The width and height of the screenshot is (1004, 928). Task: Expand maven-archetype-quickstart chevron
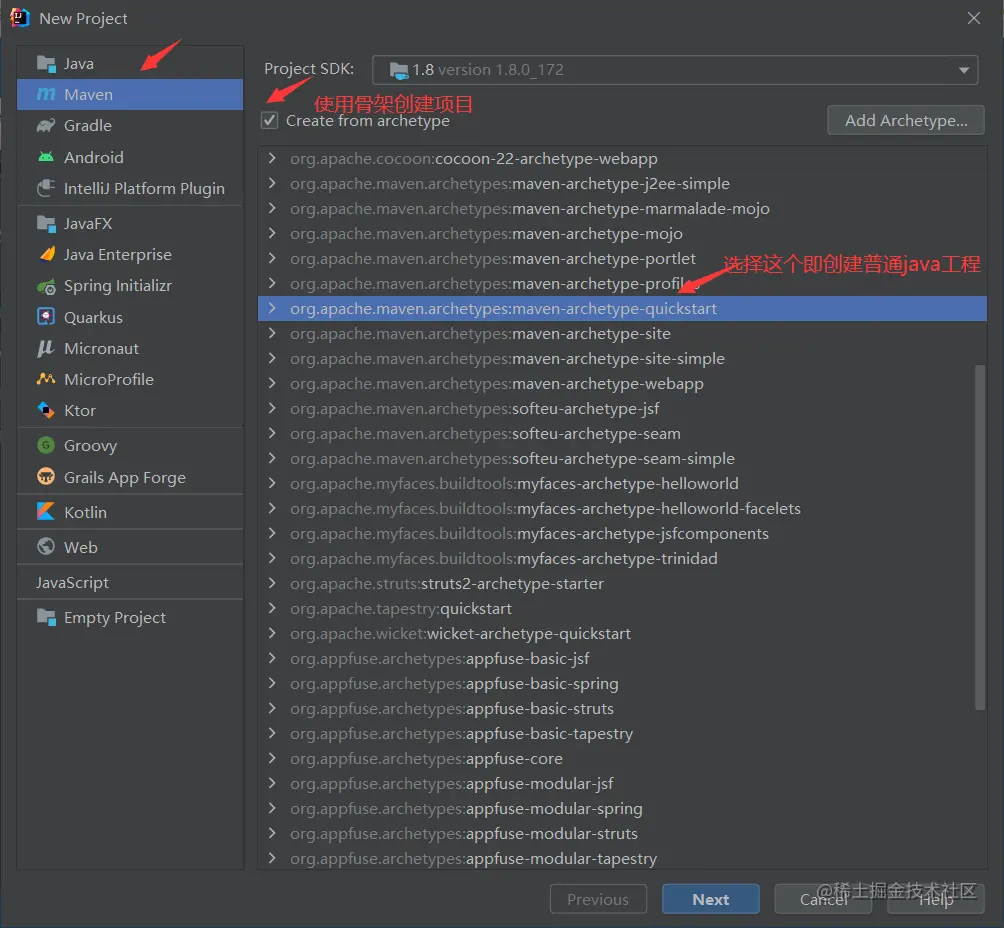272,308
